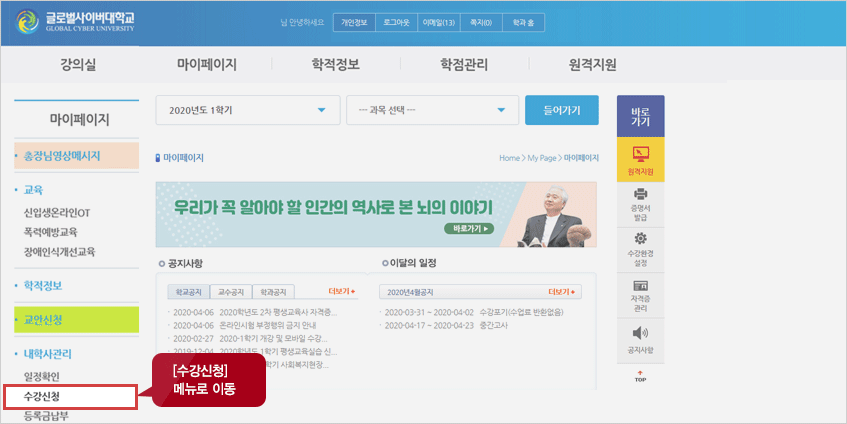The width and height of the screenshot is (847, 424).
Task: Open the 원격지원 main menu
Action: point(593,65)
